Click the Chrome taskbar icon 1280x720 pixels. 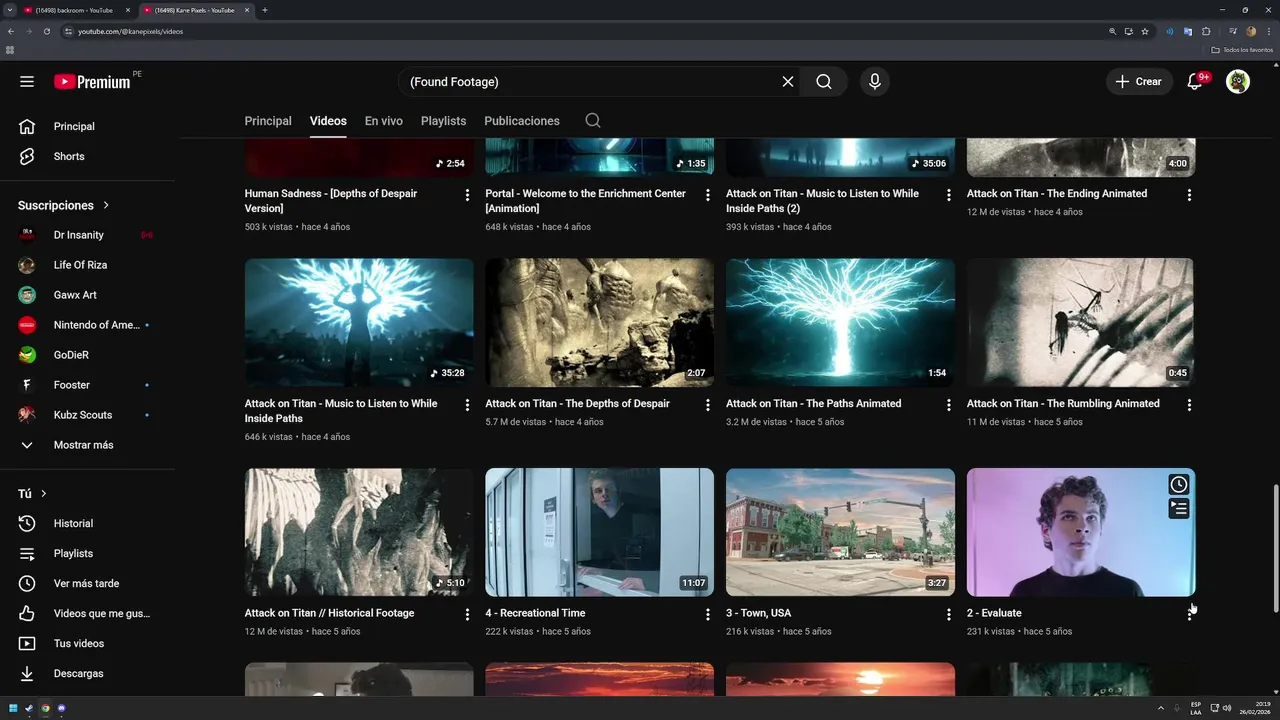pos(45,708)
